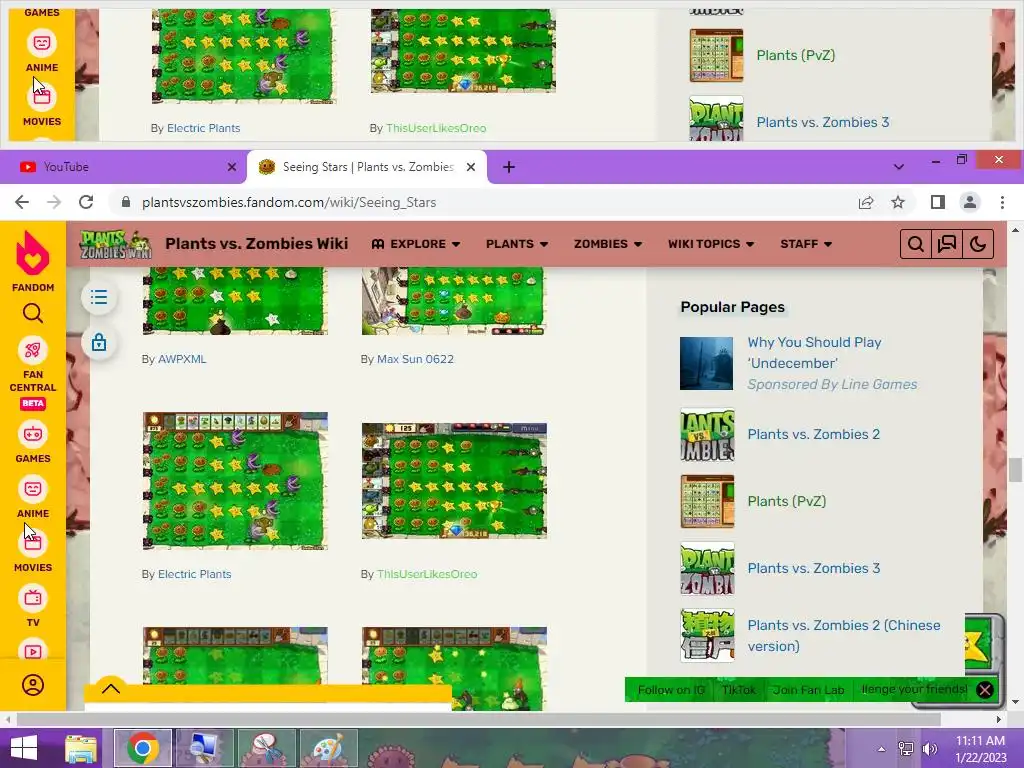Image resolution: width=1024 pixels, height=768 pixels.
Task: Click the wiki header search icon
Action: 916,244
